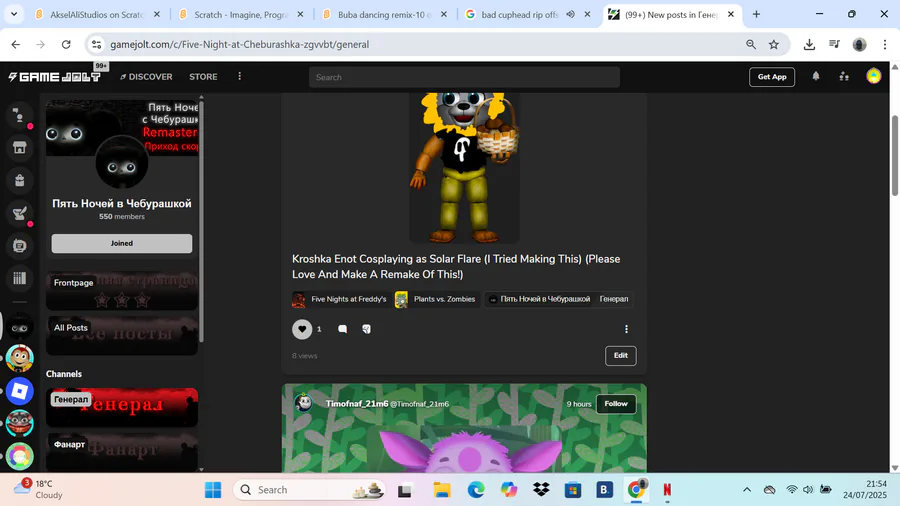Open the Chrome three-dot menu
The height and width of the screenshot is (506, 900).
[885, 44]
